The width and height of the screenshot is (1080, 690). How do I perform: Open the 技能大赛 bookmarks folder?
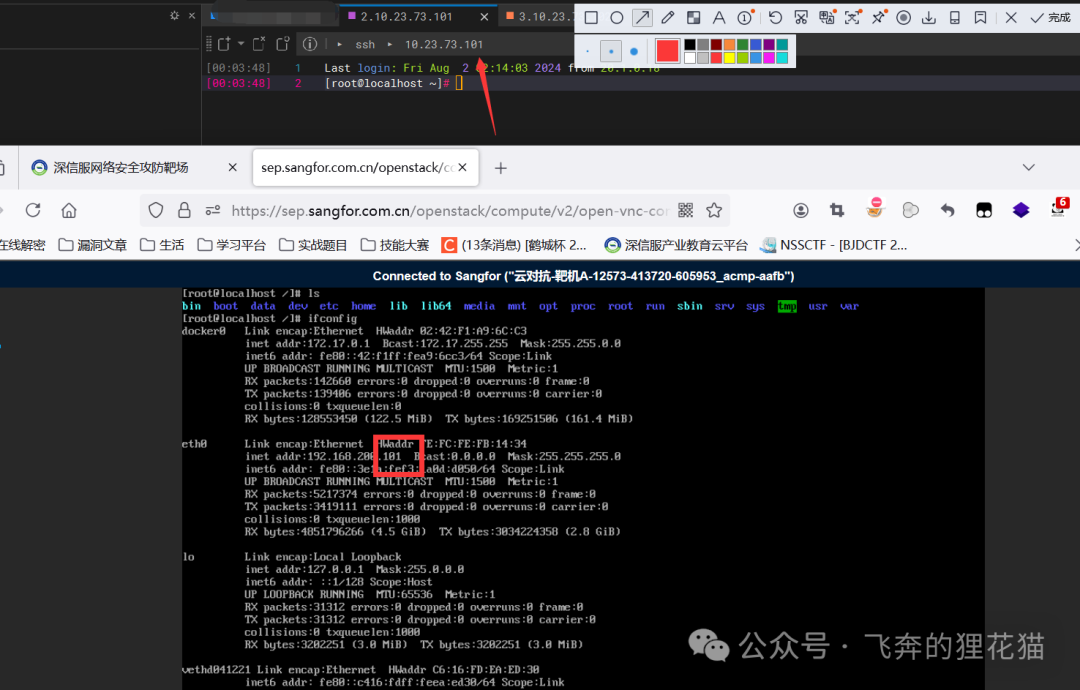pyautogui.click(x=395, y=245)
